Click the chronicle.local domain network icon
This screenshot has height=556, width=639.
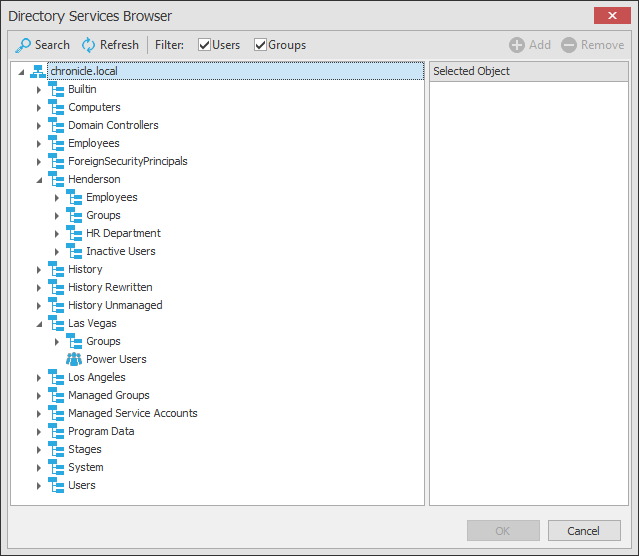(38, 71)
